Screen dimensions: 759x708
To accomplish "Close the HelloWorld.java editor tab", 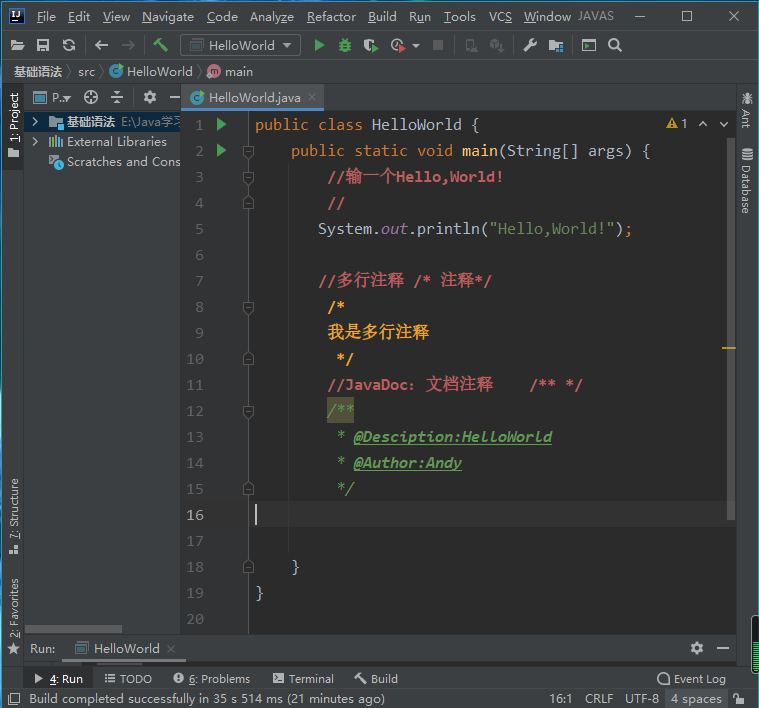I will coord(314,97).
